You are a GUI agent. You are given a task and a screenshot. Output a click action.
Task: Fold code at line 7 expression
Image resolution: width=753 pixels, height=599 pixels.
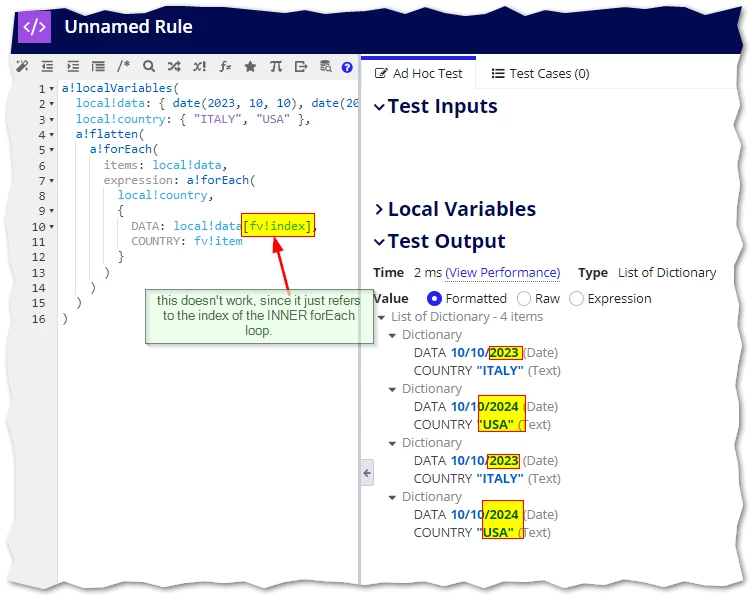point(52,181)
